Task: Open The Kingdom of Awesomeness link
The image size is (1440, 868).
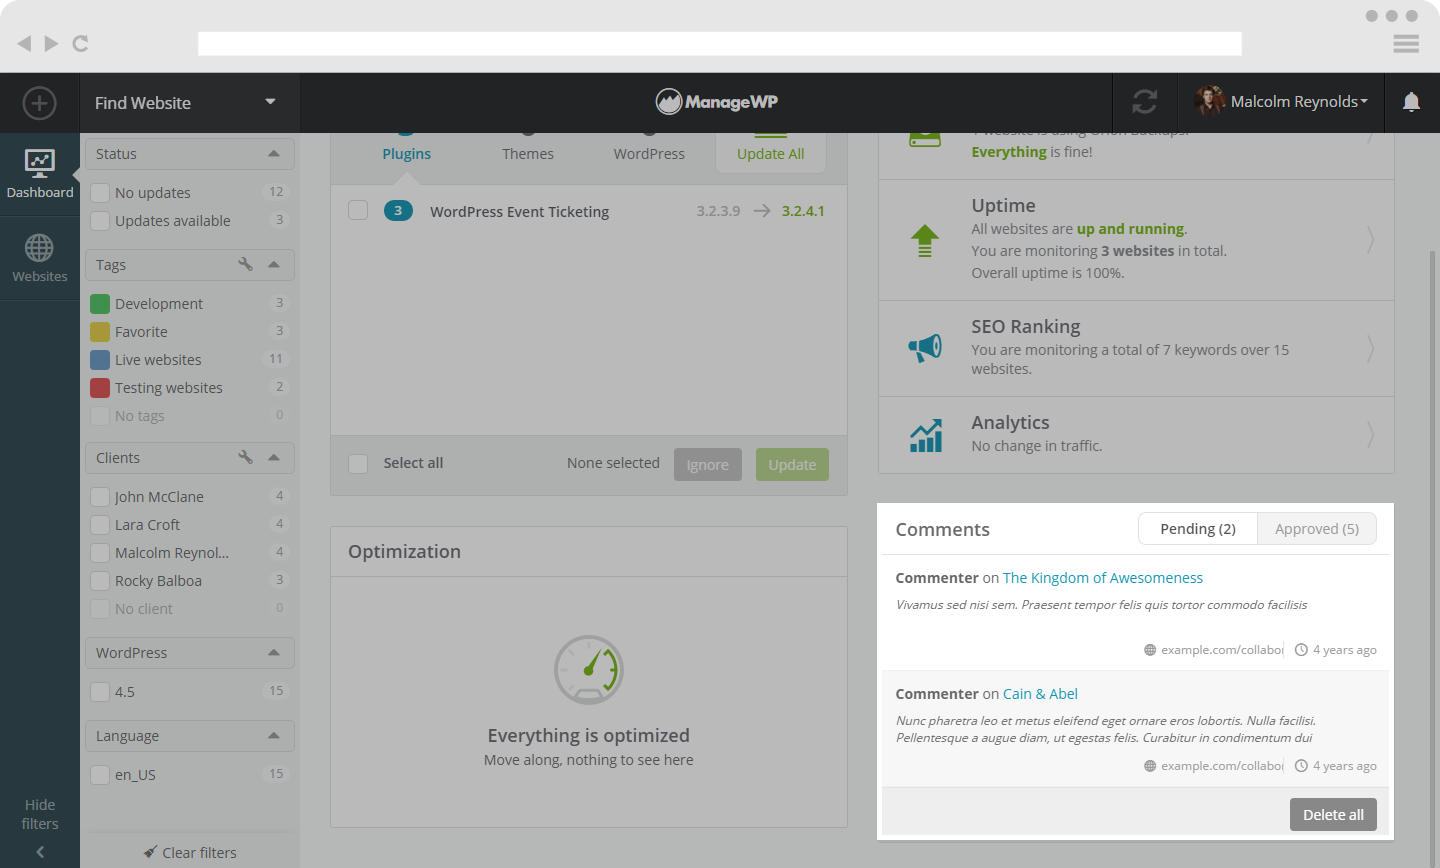Action: (x=1103, y=578)
